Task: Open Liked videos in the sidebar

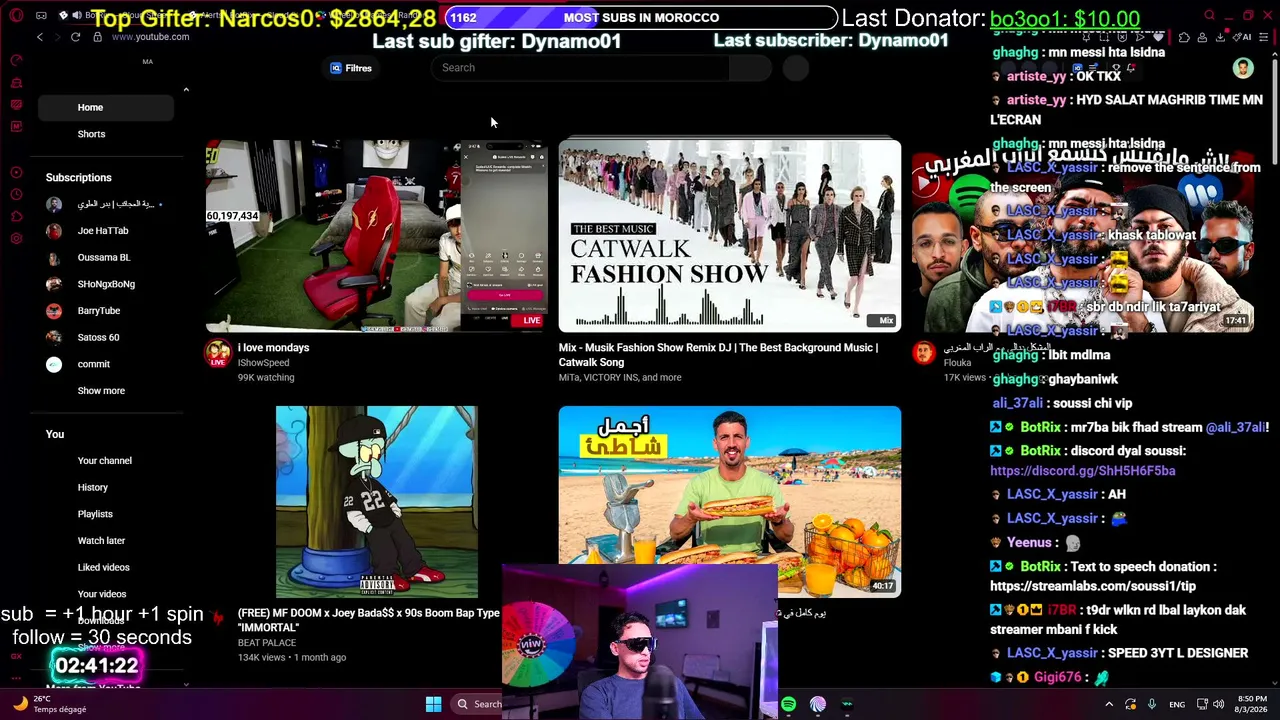Action: [104, 568]
